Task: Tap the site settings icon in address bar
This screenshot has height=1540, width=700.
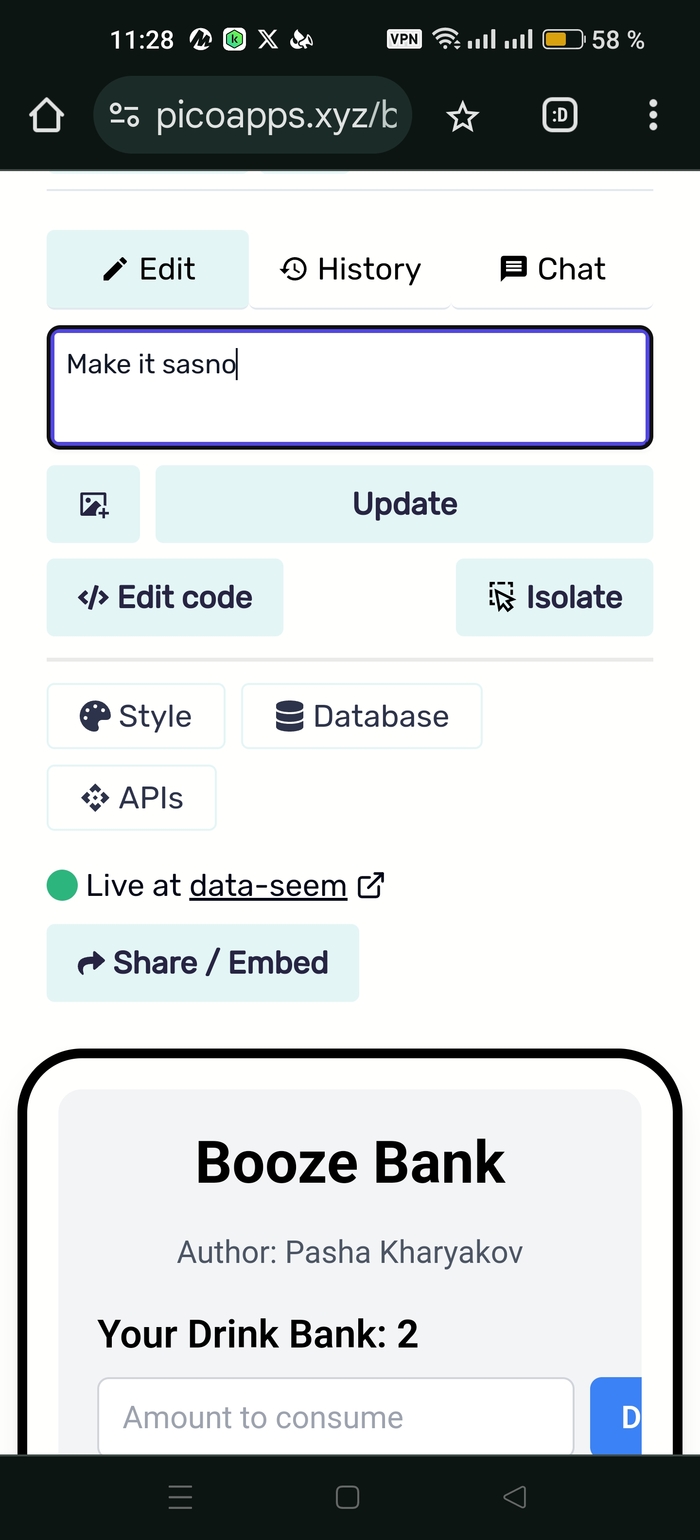Action: pyautogui.click(x=124, y=117)
